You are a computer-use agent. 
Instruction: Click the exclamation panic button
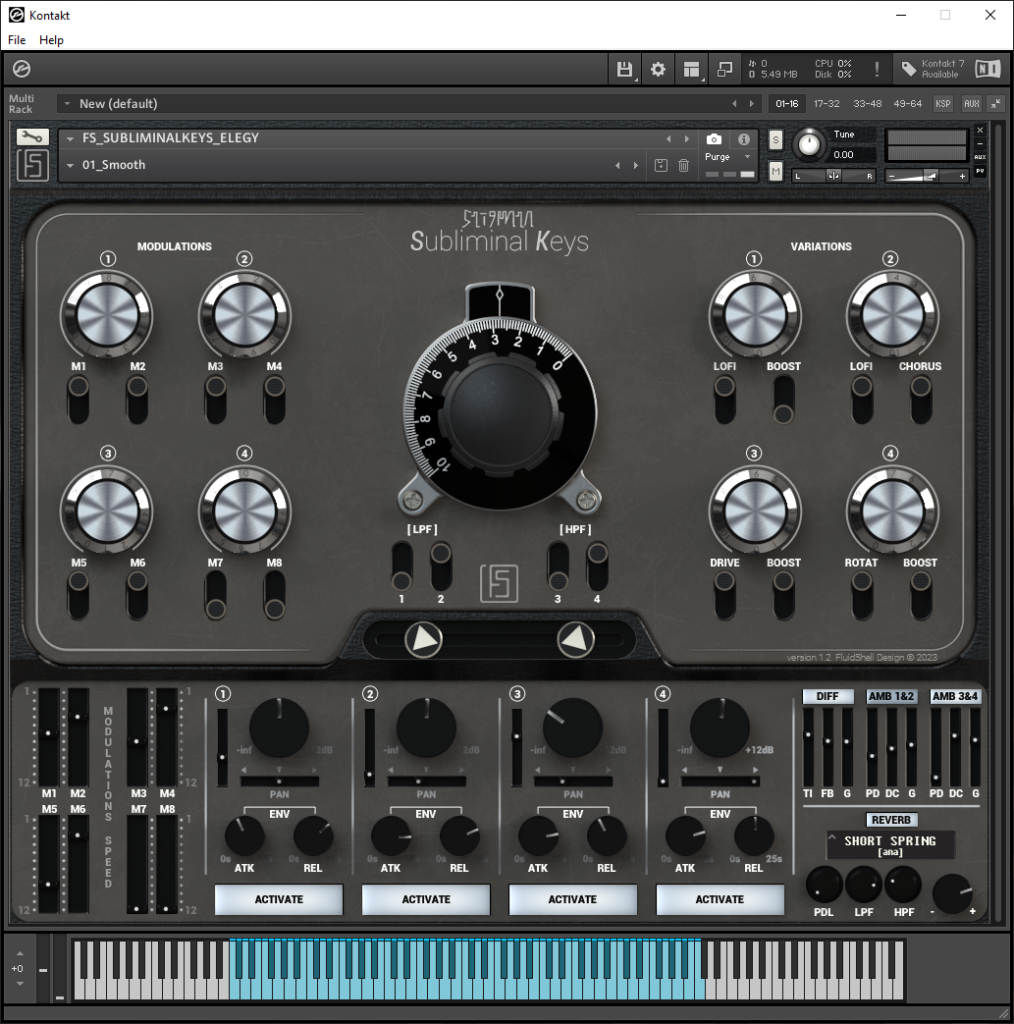pyautogui.click(x=876, y=69)
